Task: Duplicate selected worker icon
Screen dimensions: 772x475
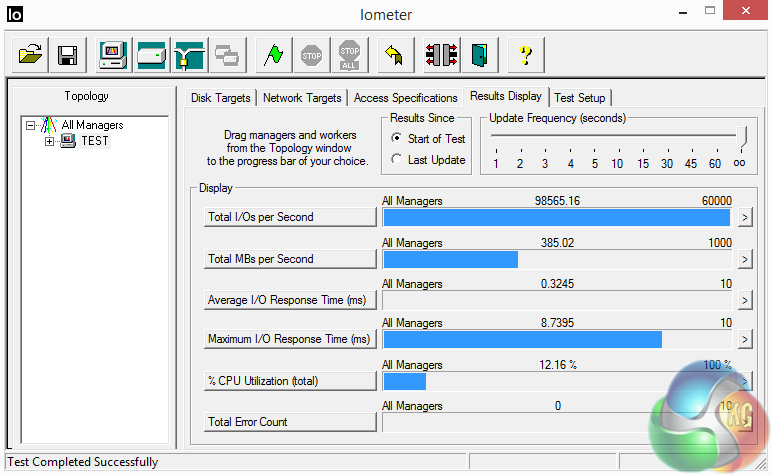Action: [227, 55]
